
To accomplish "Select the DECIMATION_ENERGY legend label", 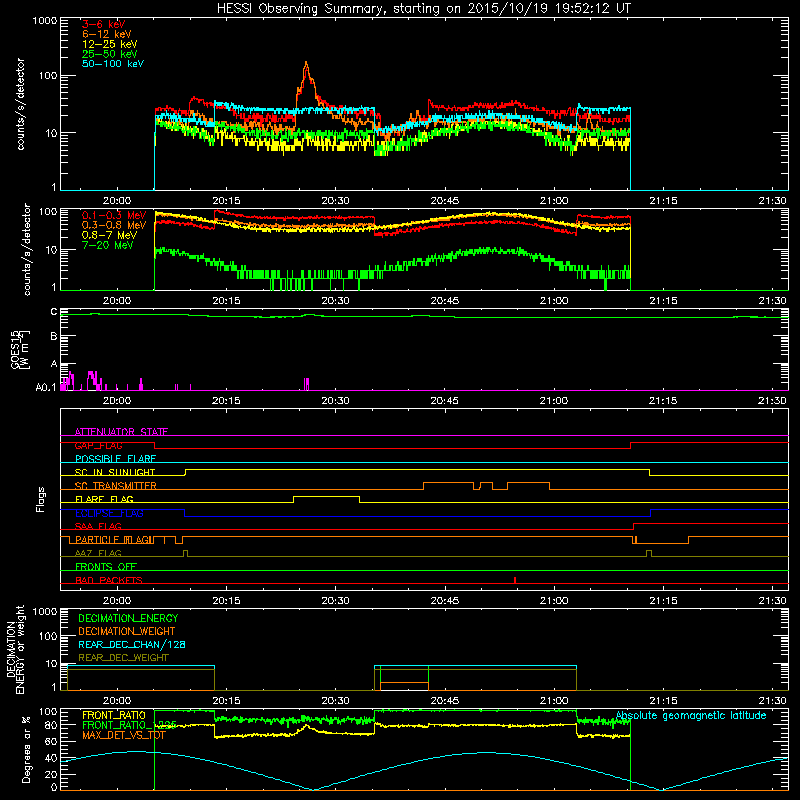I will coord(128,618).
